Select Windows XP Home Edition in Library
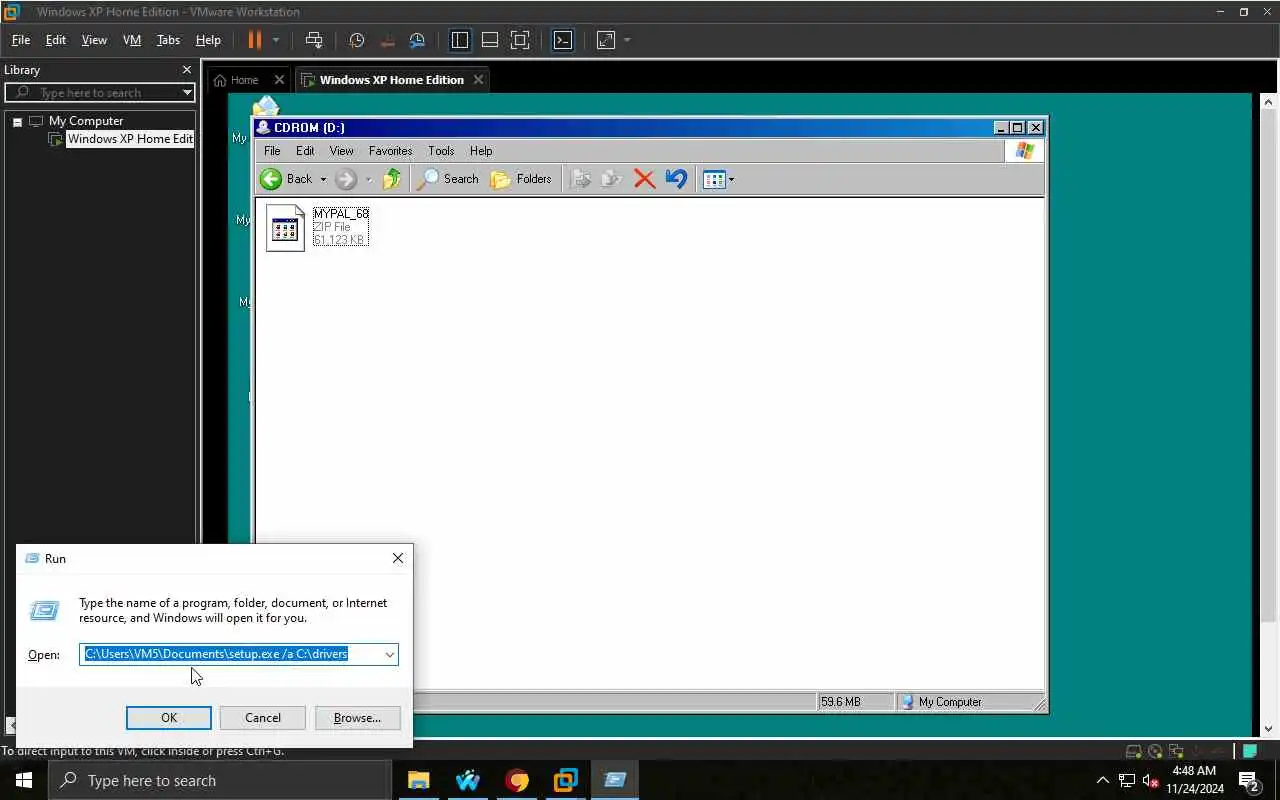This screenshot has height=800, width=1280. click(x=130, y=139)
